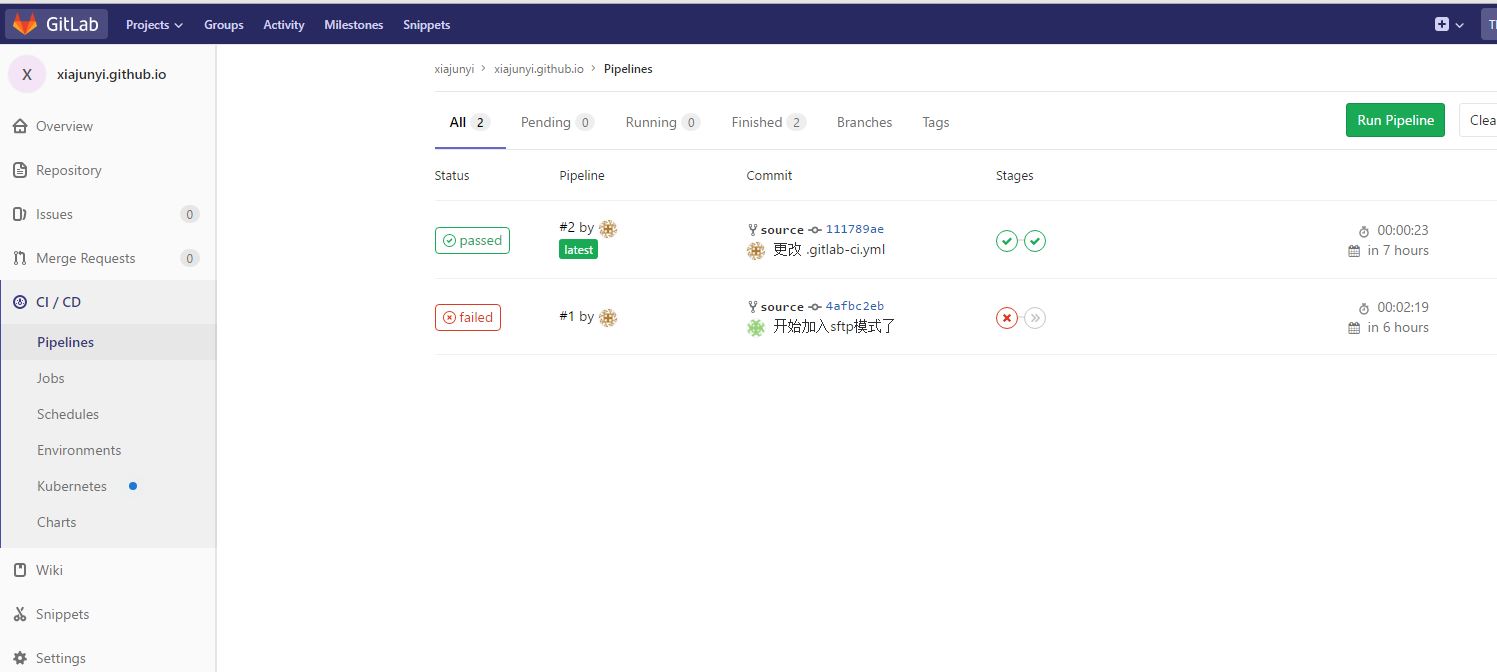
Task: Open the failed status badge of pipeline #1
Action: (468, 317)
